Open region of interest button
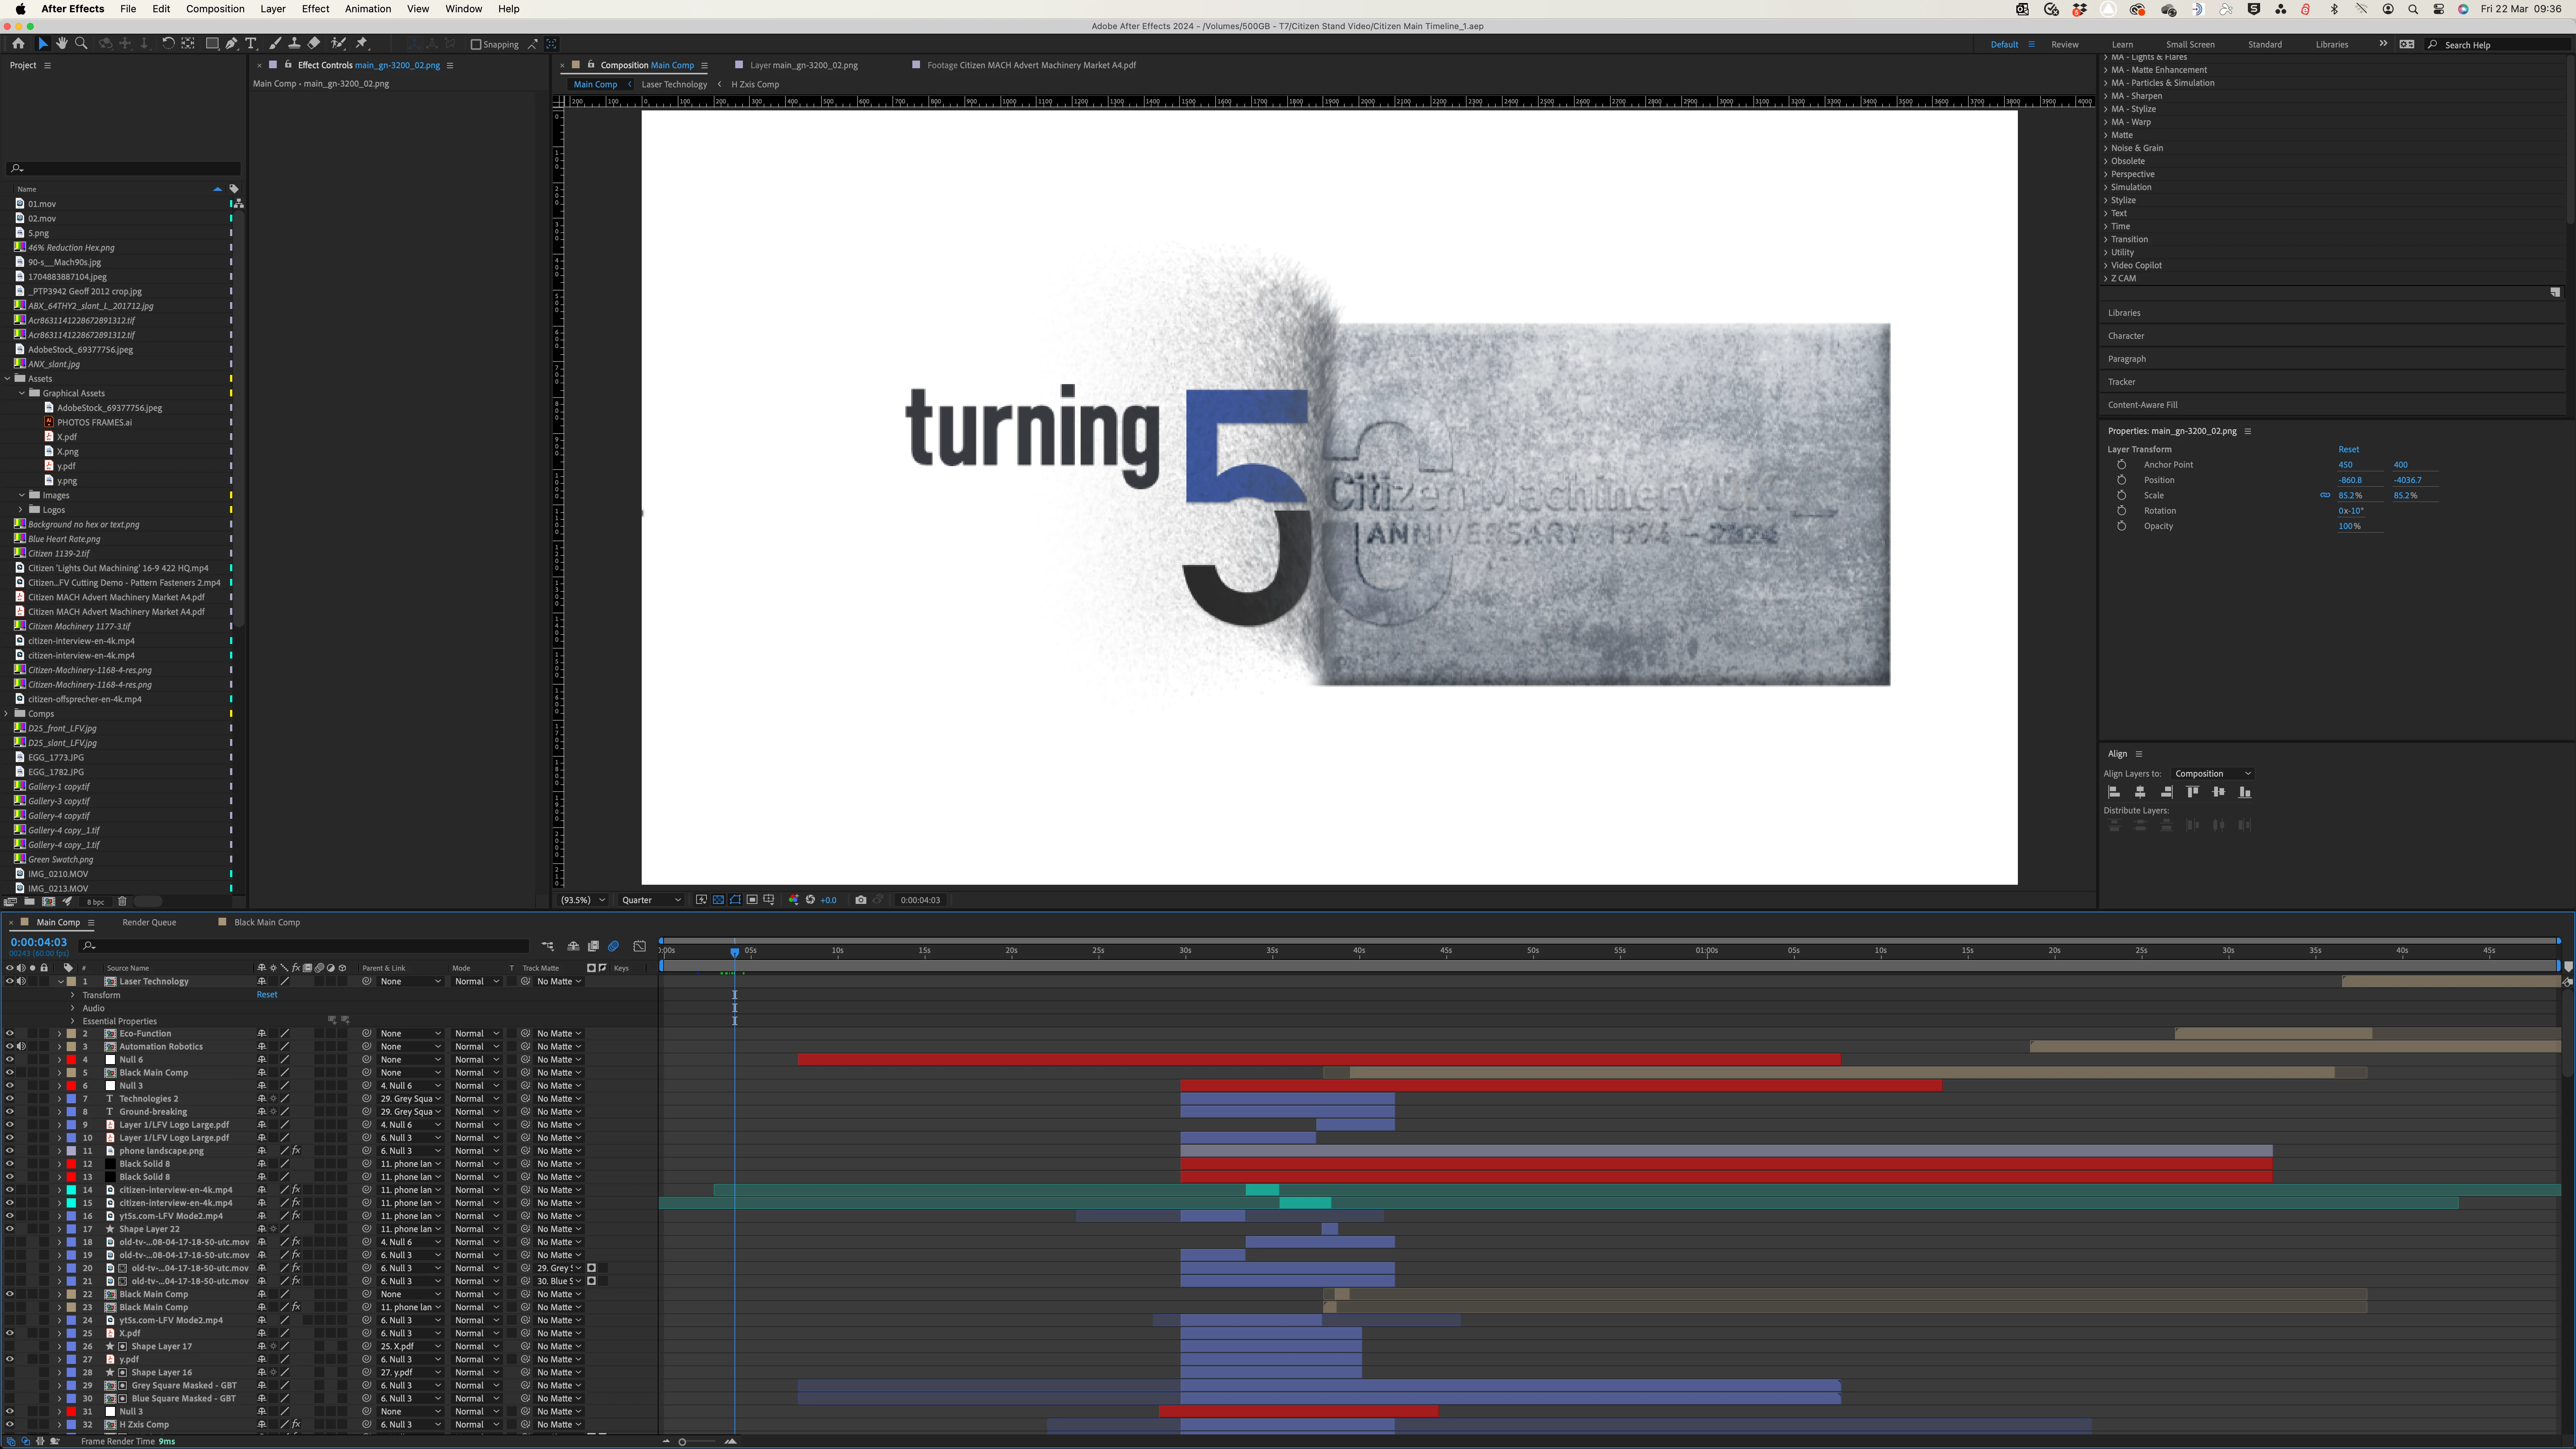The image size is (2576, 1449). pos(752,900)
